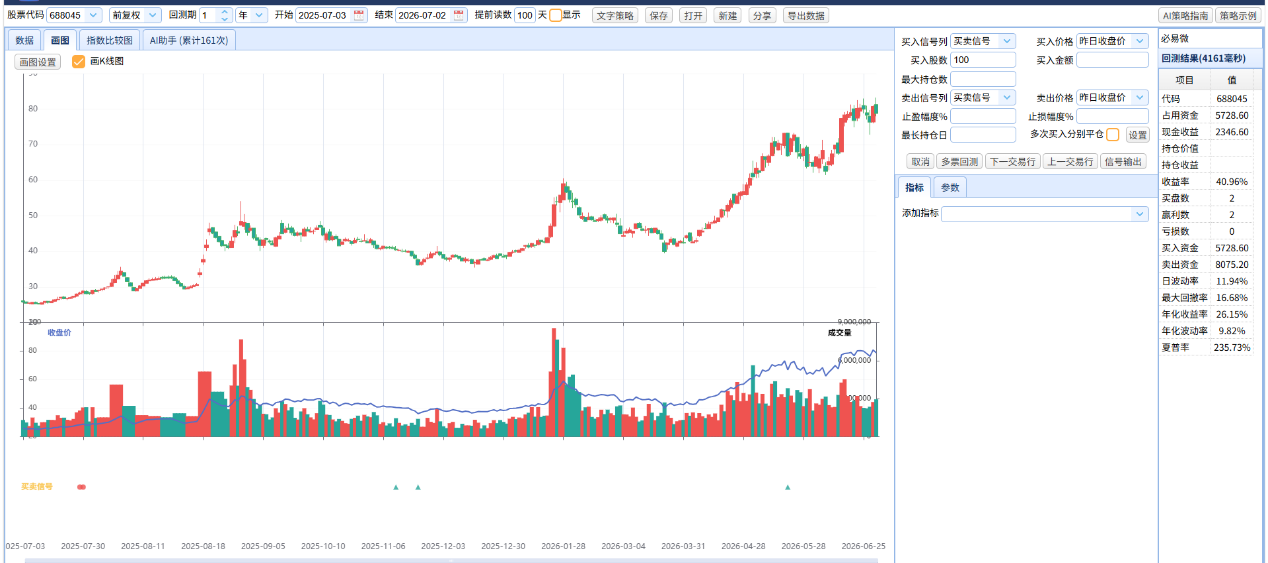This screenshot has height=563, width=1268.
Task: Open the stock code 688045 dropdown
Action: pos(74,15)
